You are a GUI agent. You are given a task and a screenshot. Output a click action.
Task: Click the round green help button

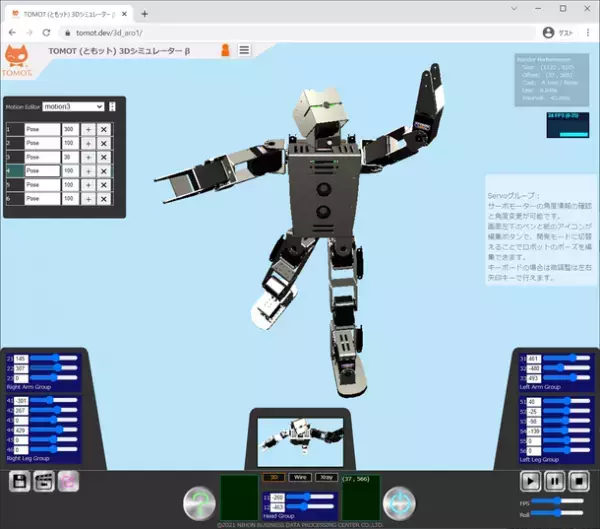pyautogui.click(x=199, y=503)
